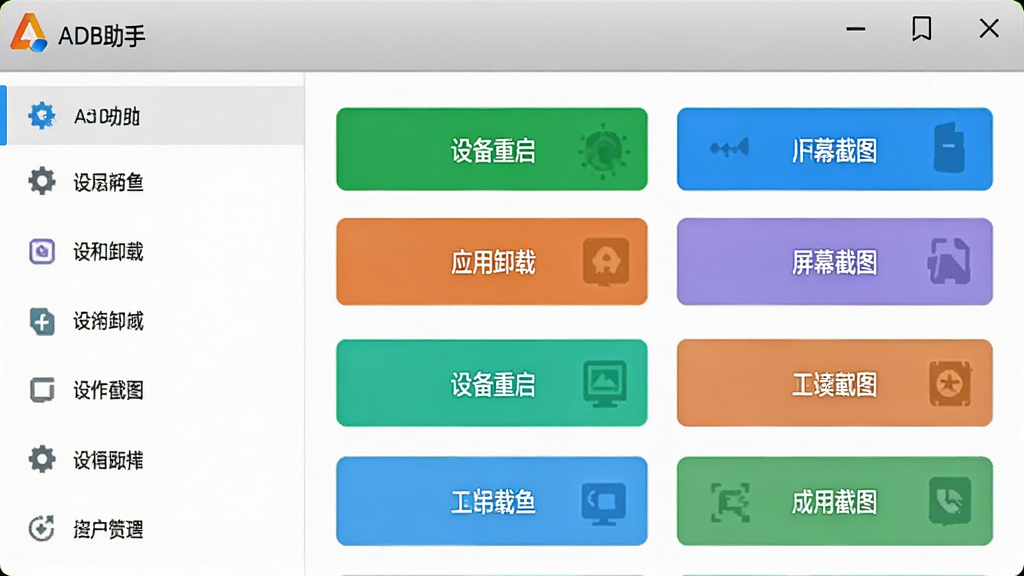Click the orange button with star badge icon

(x=835, y=383)
